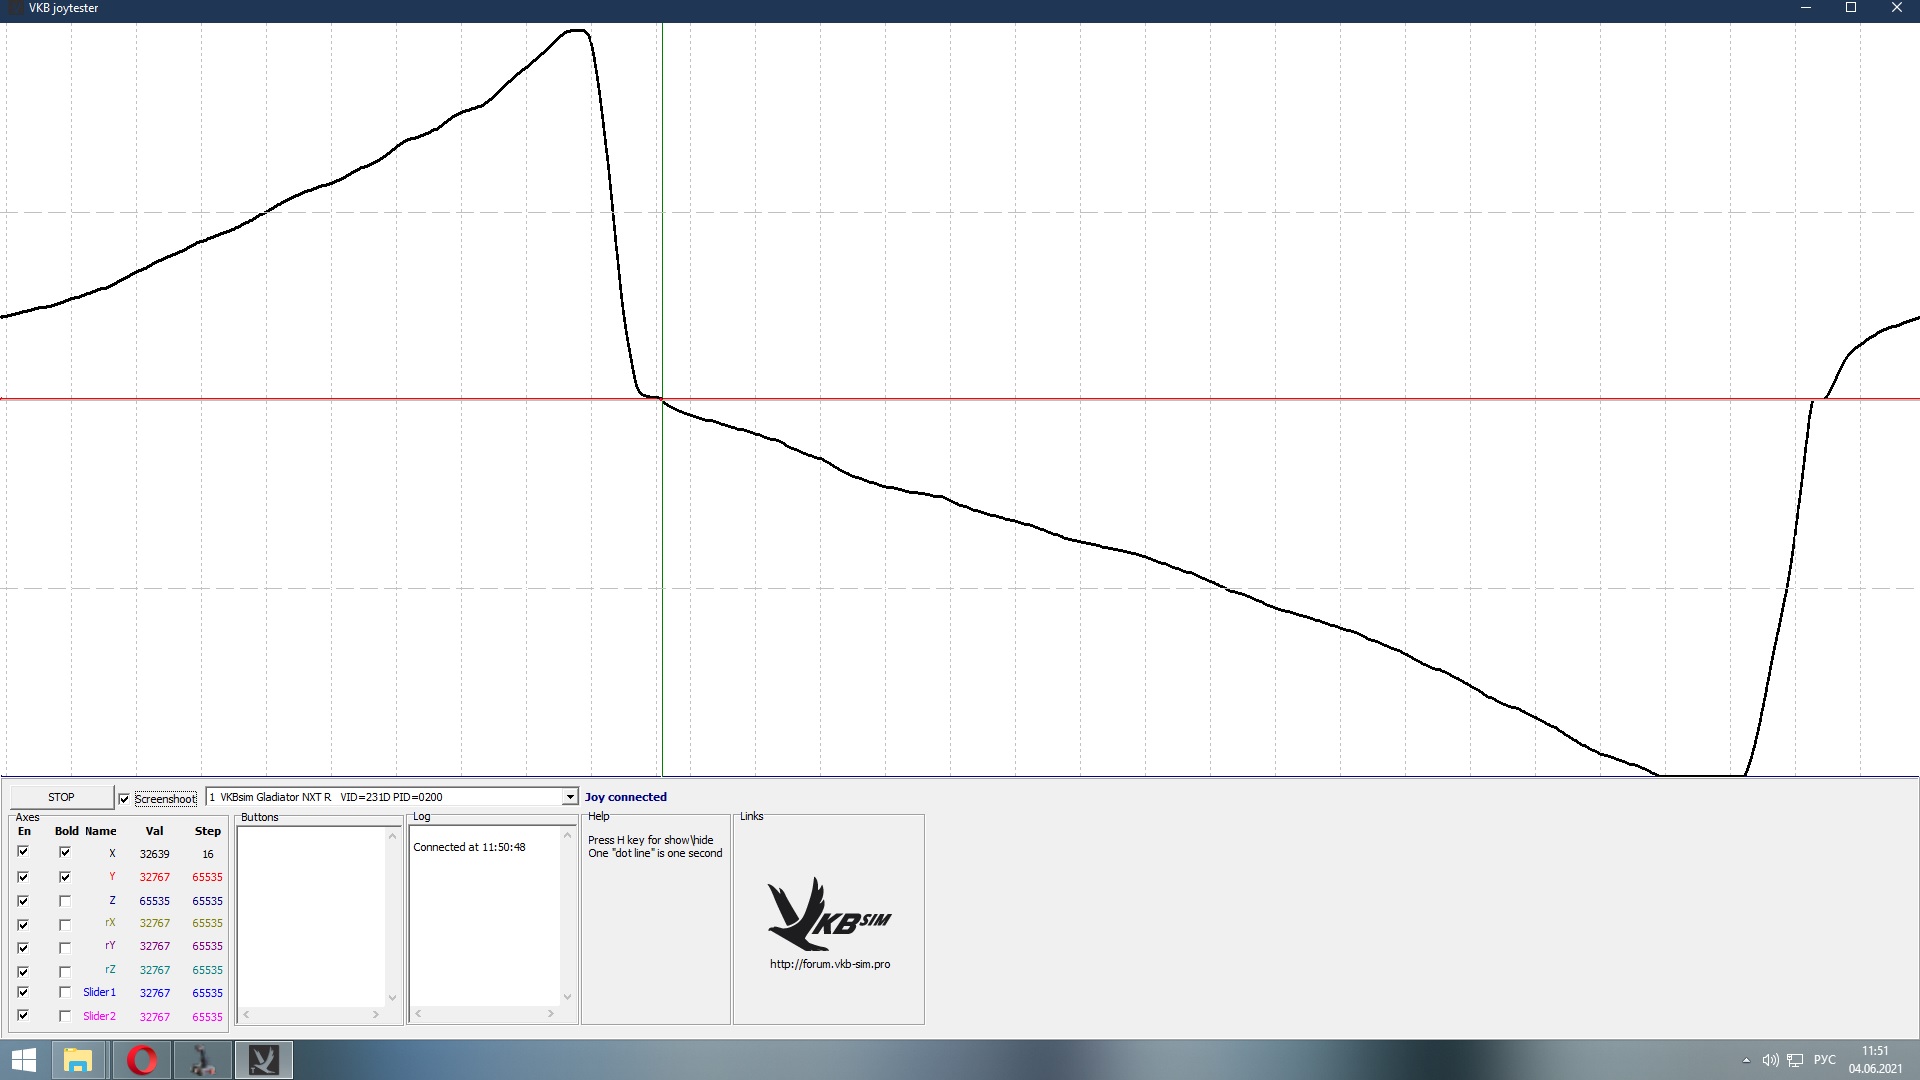Open the Windows Start menu
Viewport: 1920px width, 1080px height.
23,1060
